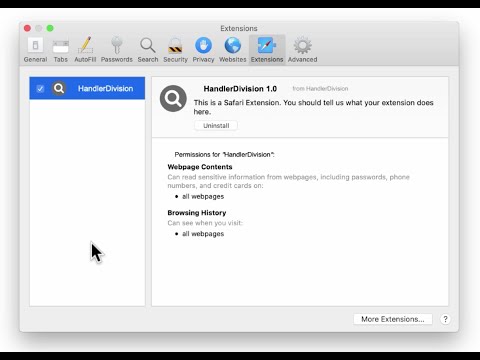Open the Security preferences pane
This screenshot has height=360, width=480.
(175, 50)
